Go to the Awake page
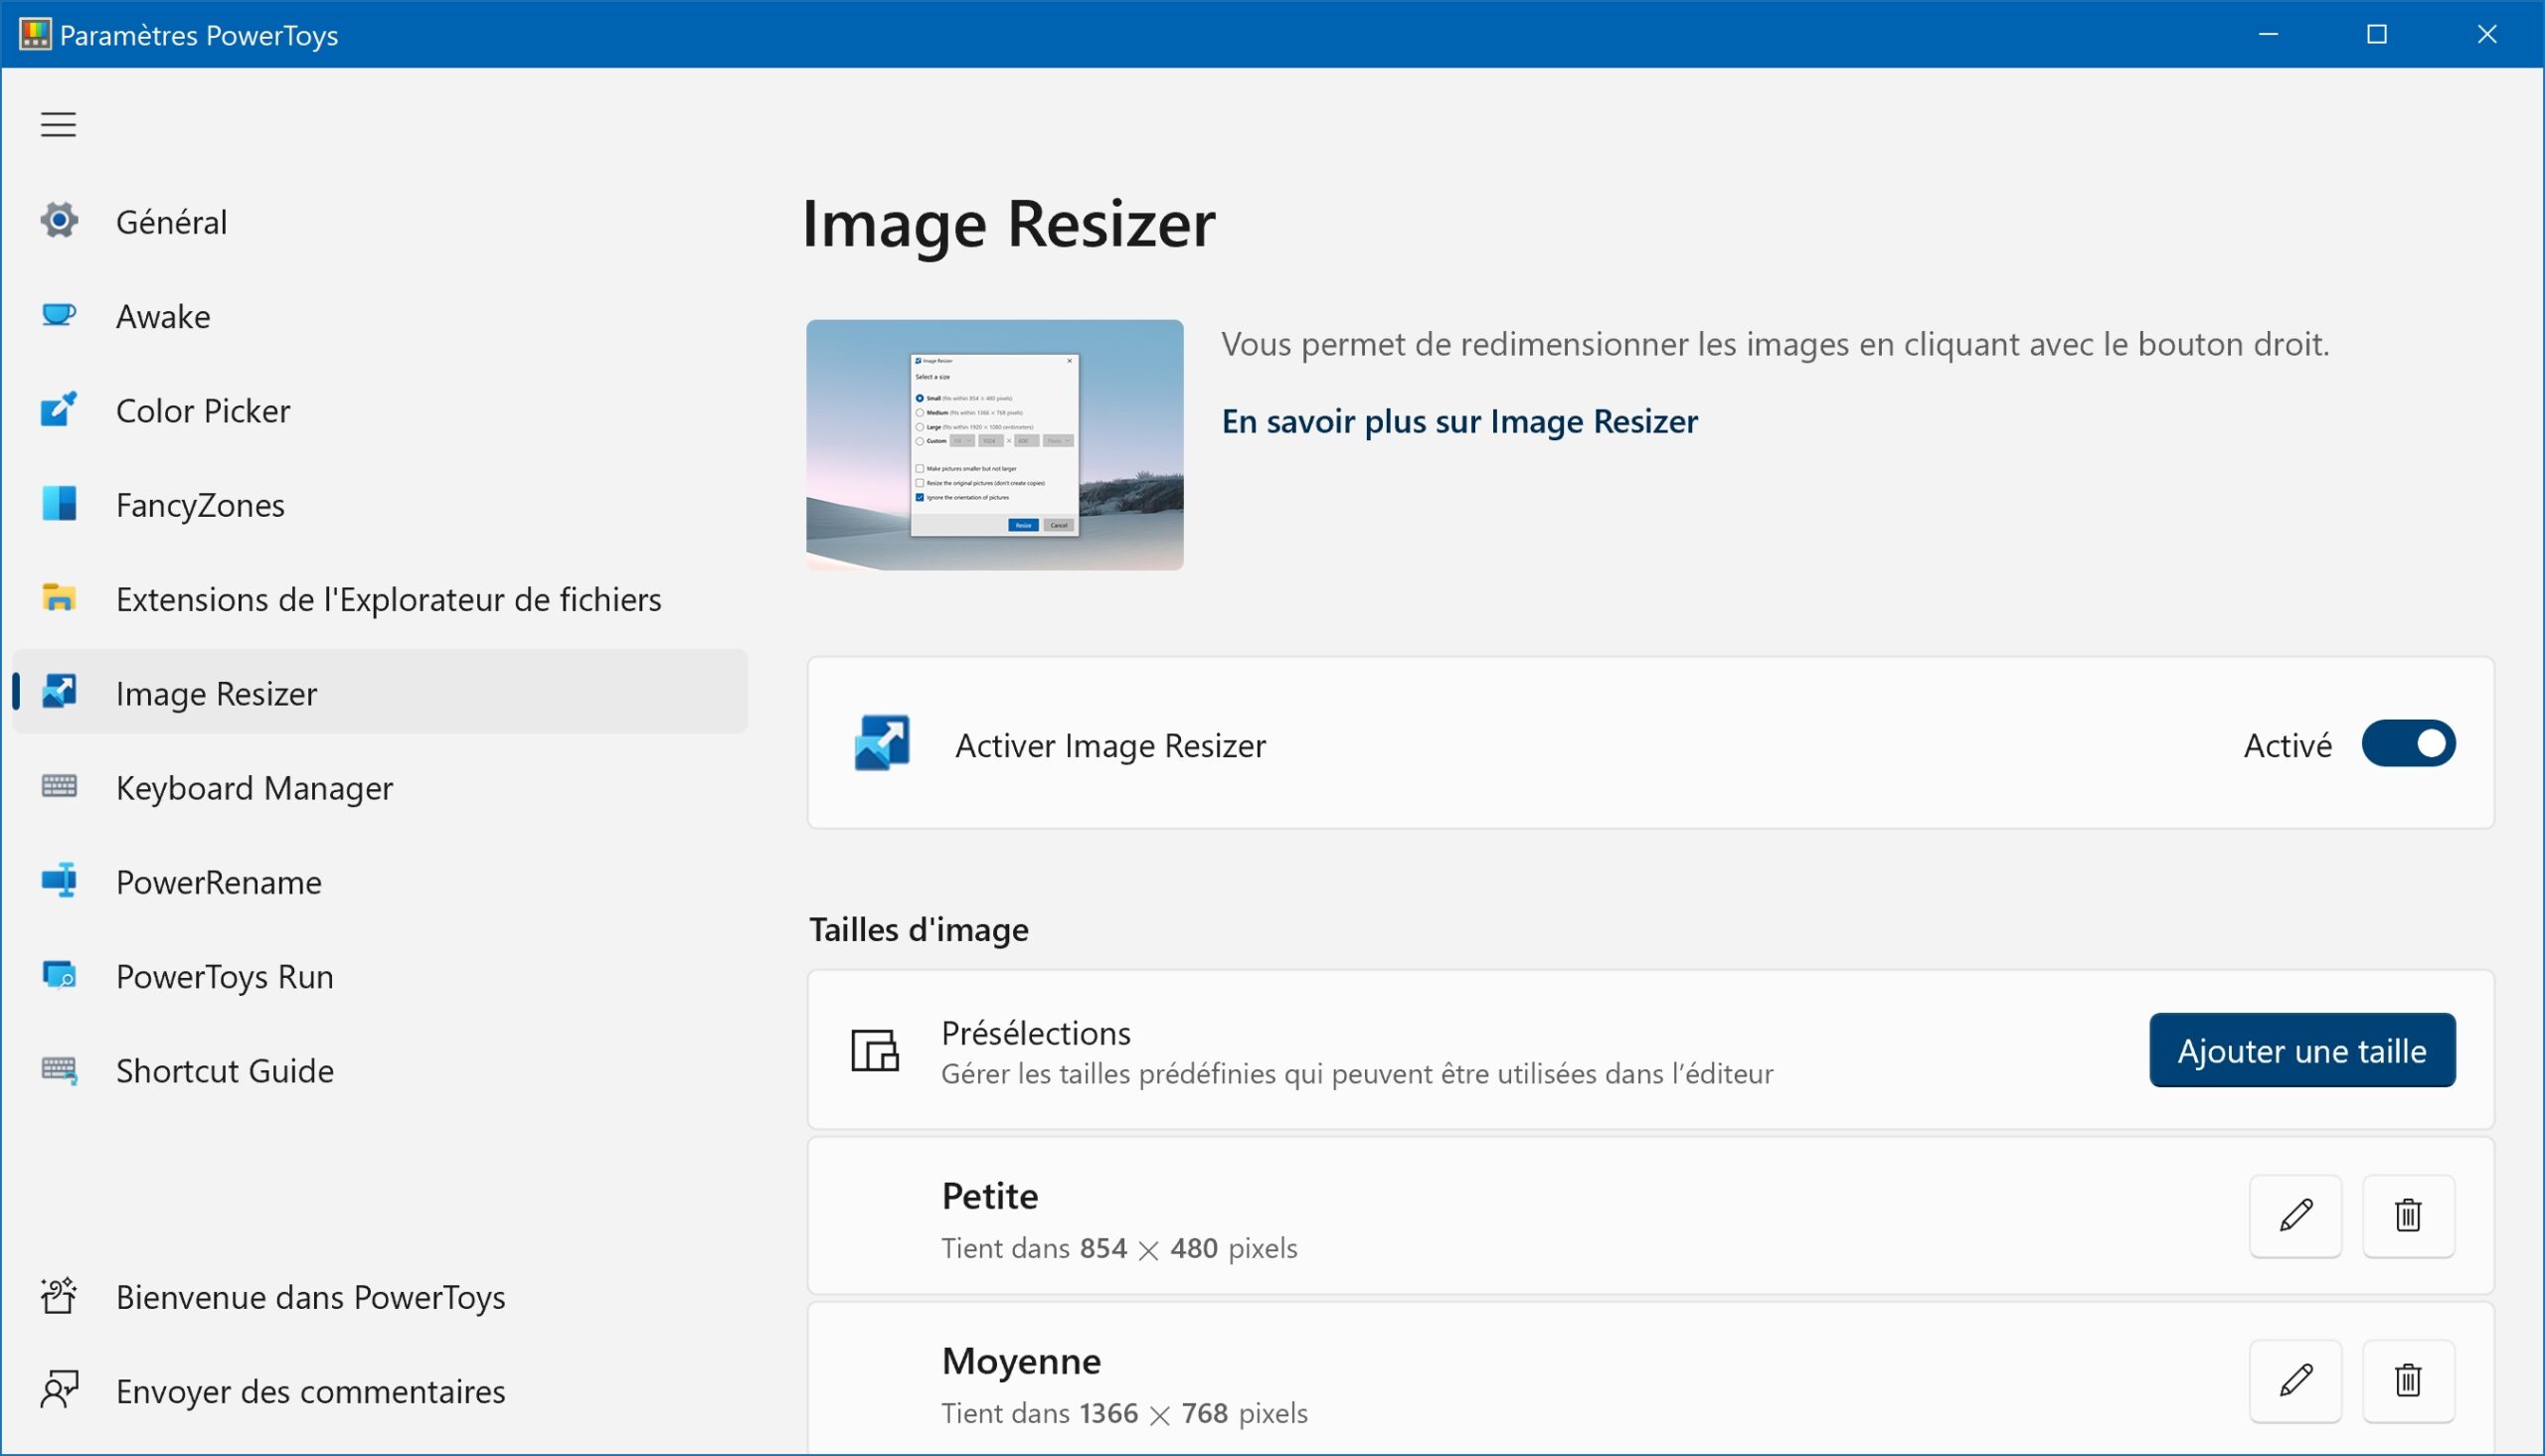The height and width of the screenshot is (1456, 2545). (x=380, y=316)
